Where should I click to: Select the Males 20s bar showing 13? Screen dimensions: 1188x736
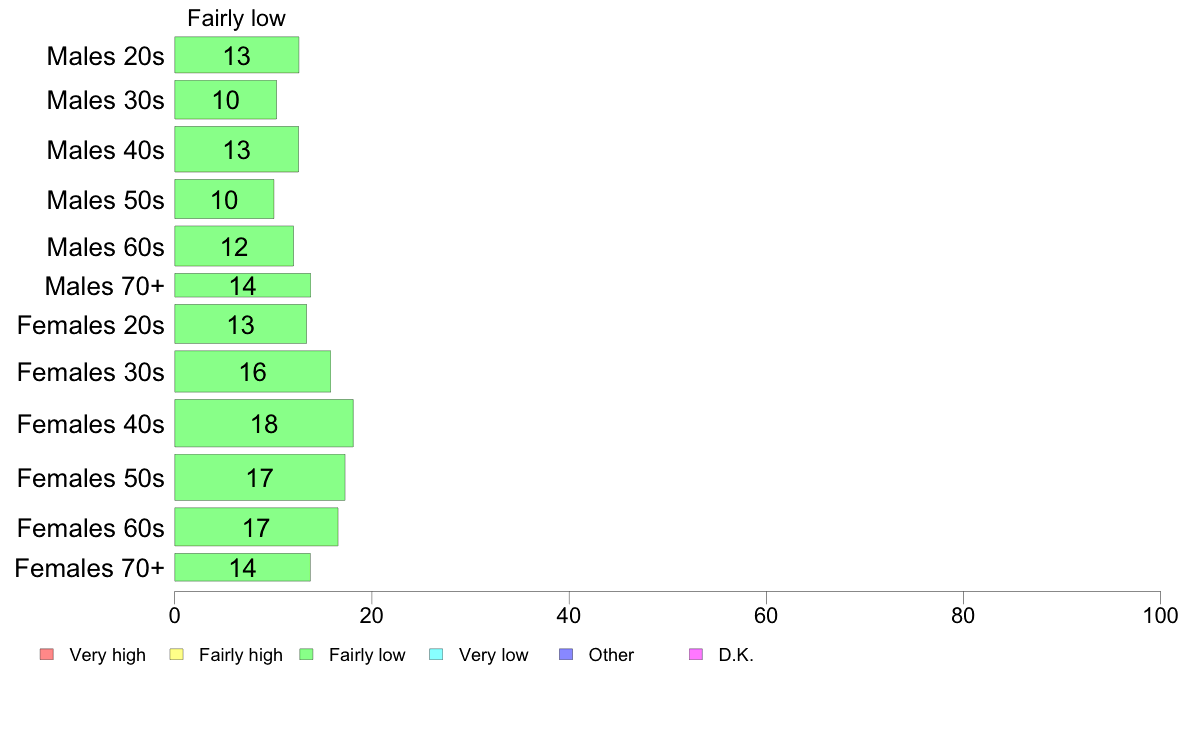click(x=236, y=55)
